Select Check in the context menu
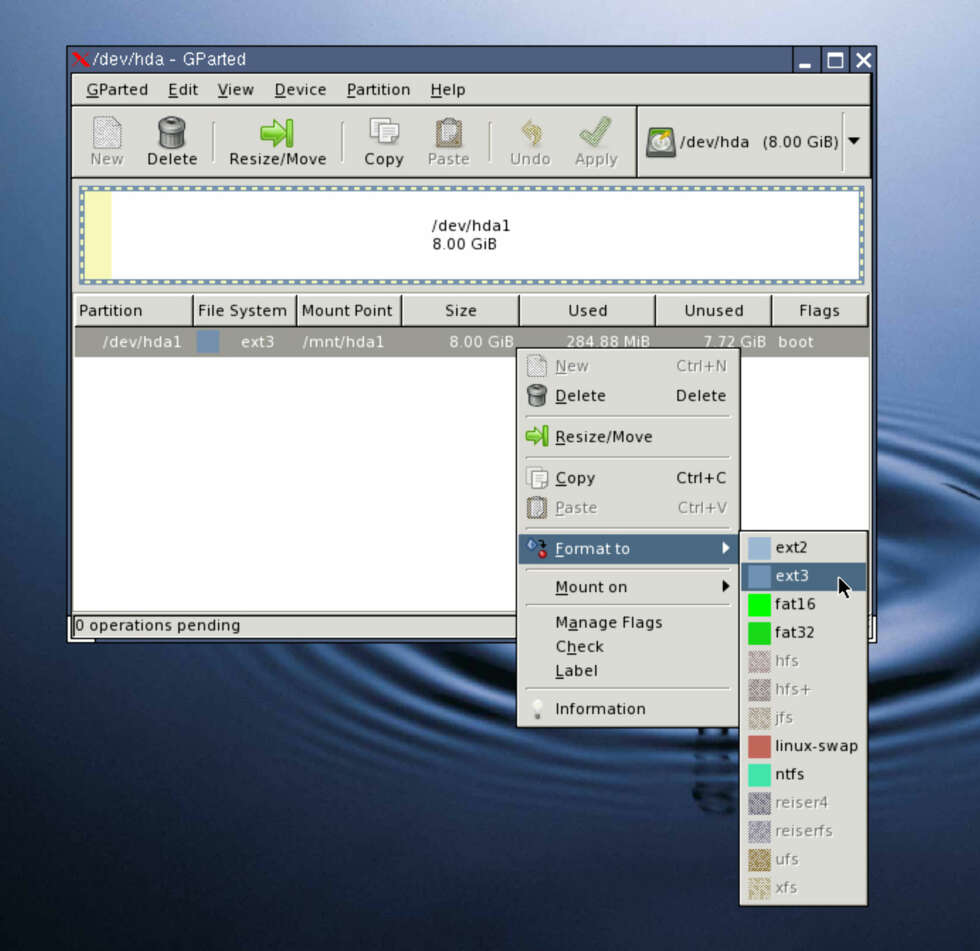This screenshot has height=951, width=980. click(x=628, y=647)
